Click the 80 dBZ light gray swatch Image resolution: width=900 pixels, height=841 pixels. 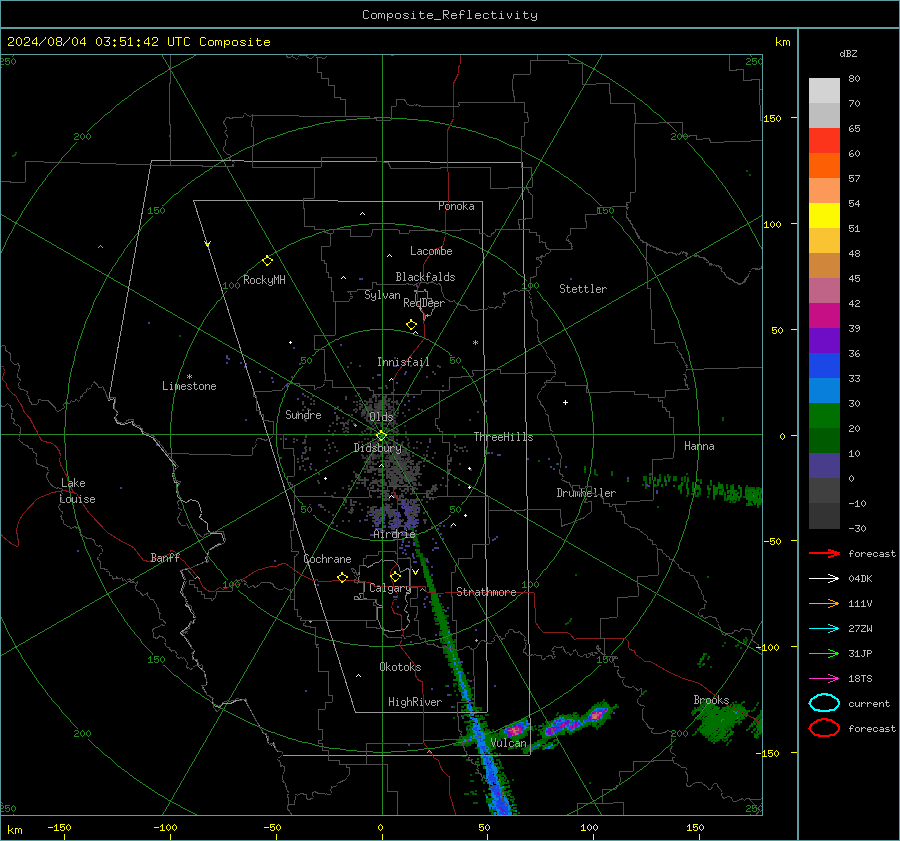click(824, 90)
